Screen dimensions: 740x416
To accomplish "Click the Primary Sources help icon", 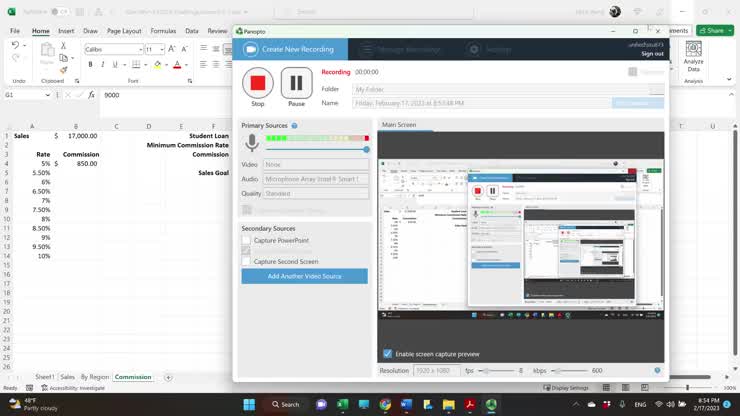I will click(x=294, y=126).
